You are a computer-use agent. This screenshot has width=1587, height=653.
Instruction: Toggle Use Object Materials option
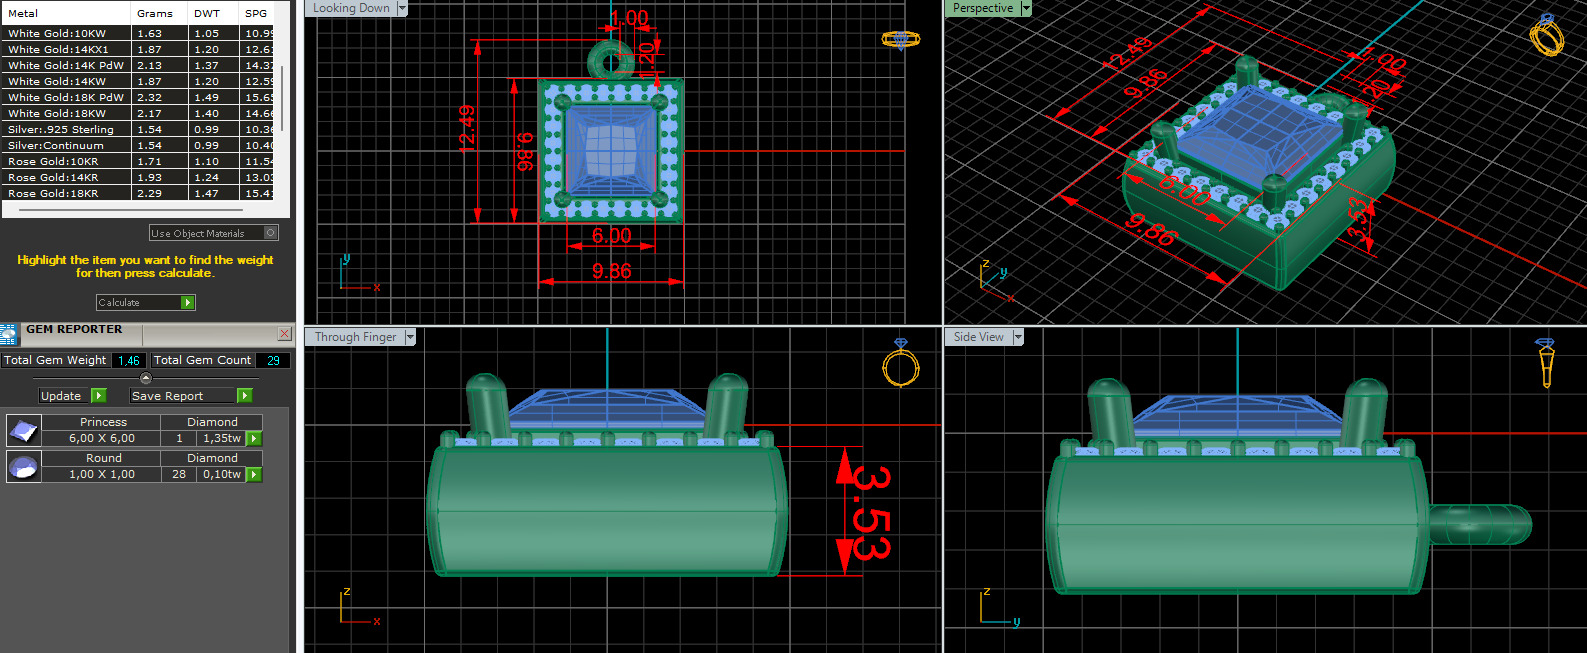tap(270, 233)
